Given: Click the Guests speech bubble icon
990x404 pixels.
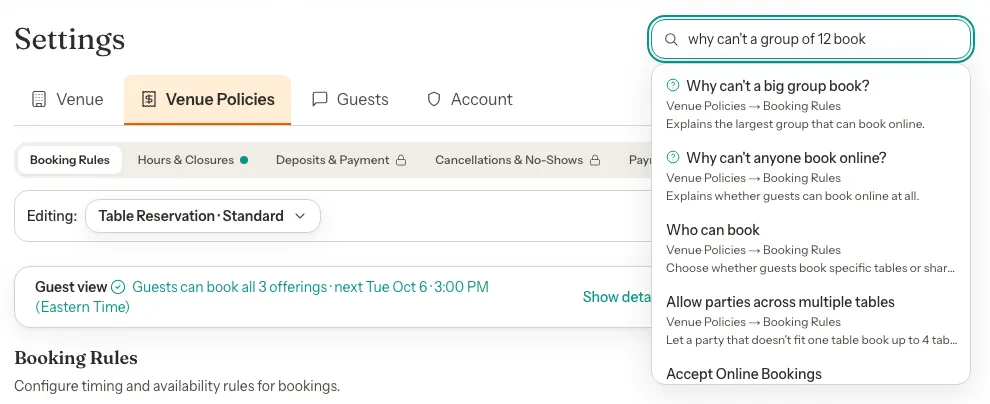Looking at the screenshot, I should (320, 100).
